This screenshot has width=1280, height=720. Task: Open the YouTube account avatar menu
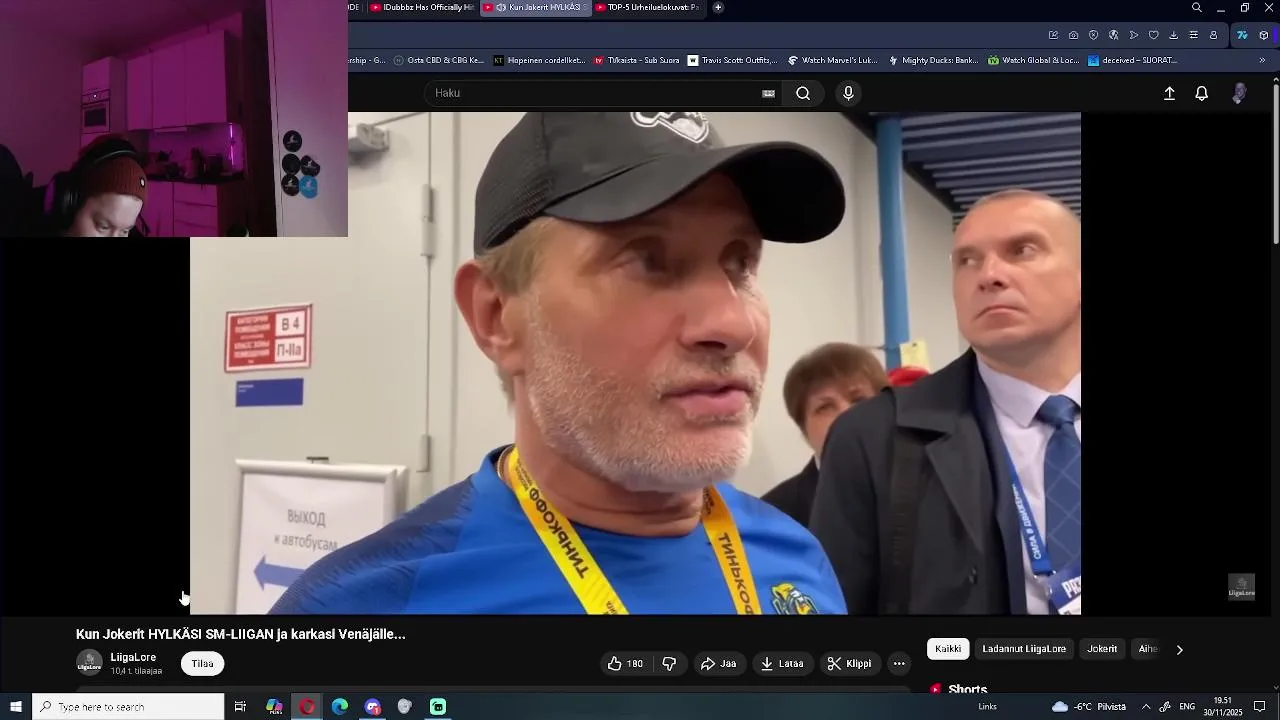(x=1239, y=93)
